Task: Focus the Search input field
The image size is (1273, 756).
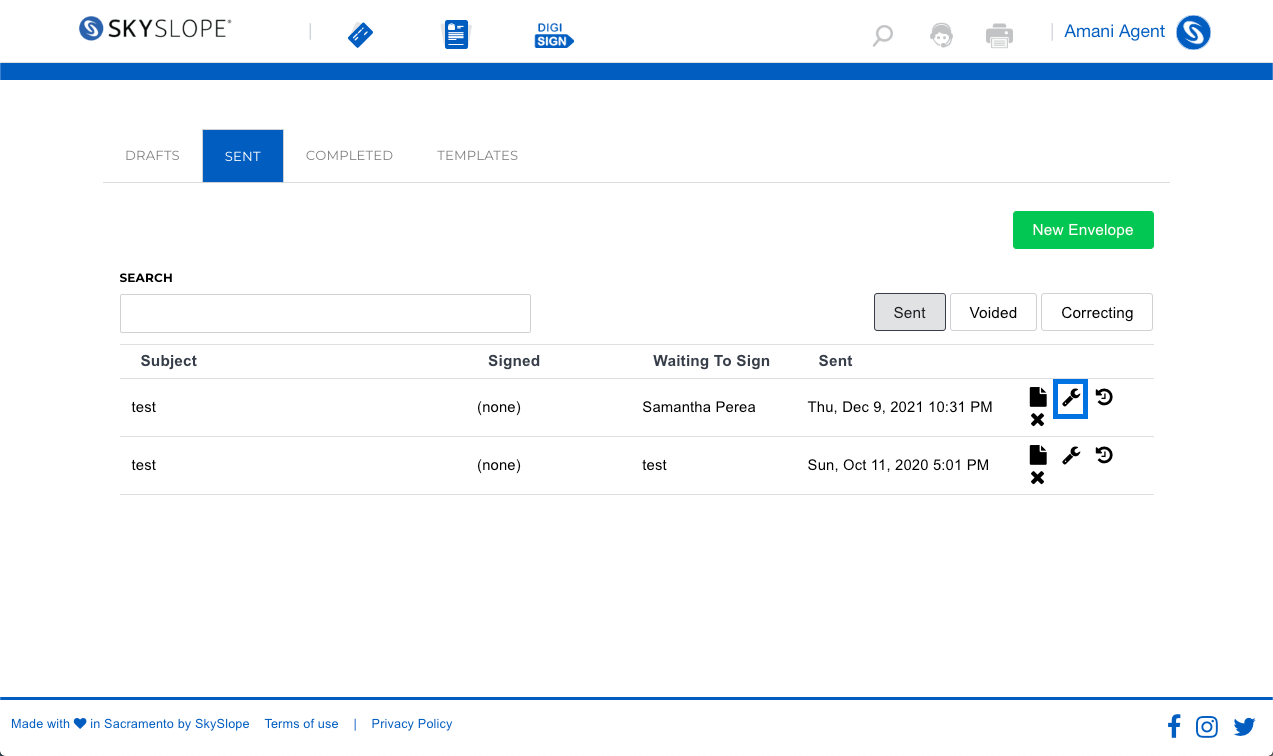Action: coord(325,313)
